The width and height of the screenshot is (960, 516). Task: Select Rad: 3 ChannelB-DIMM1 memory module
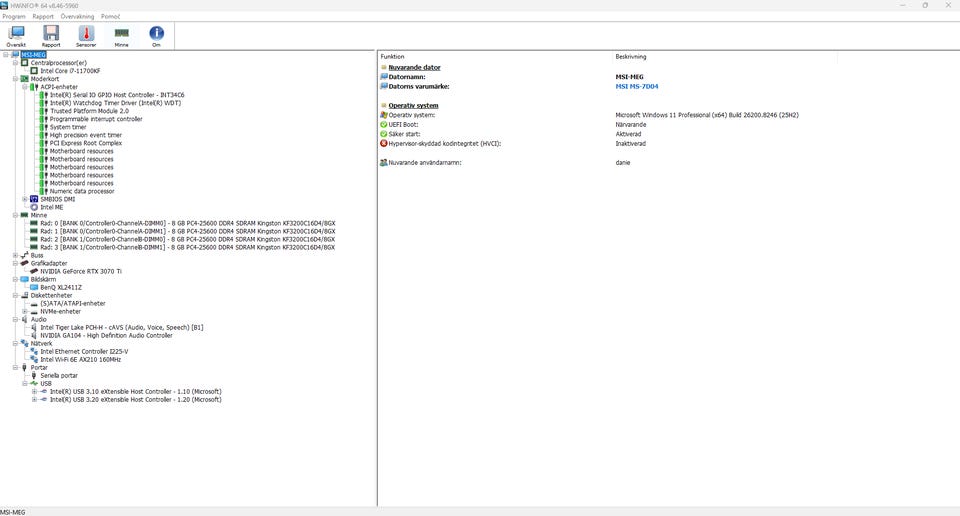[188, 247]
